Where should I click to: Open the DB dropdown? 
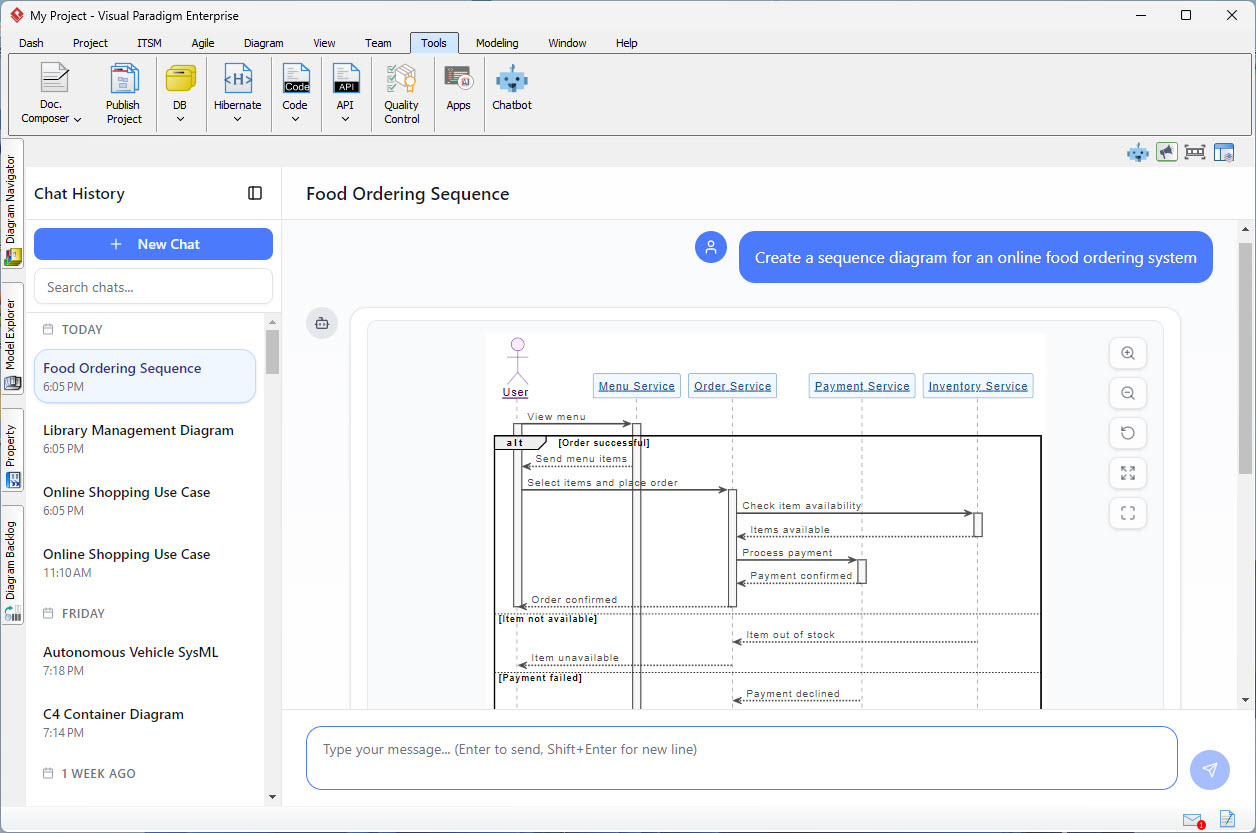click(x=180, y=90)
